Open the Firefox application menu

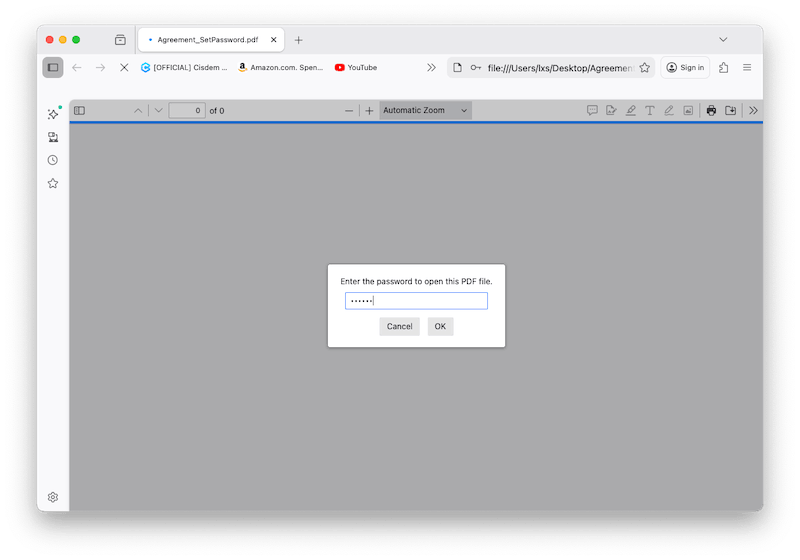(x=747, y=67)
